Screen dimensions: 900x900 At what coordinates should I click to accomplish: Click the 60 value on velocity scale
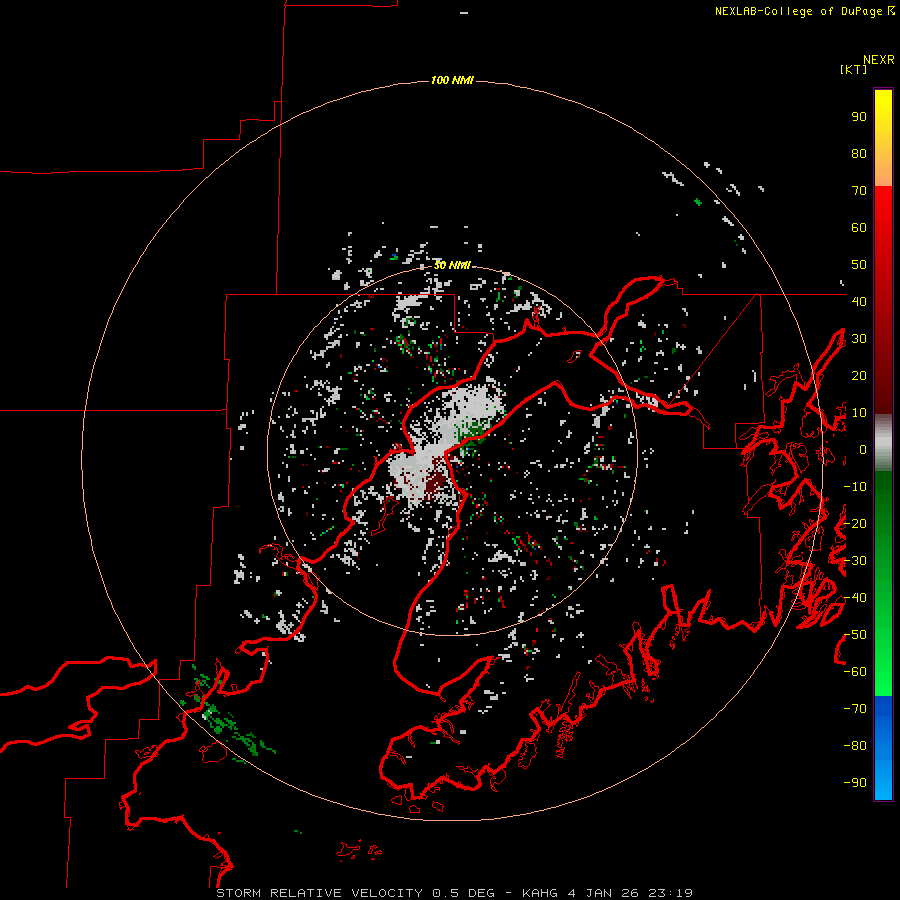pyautogui.click(x=859, y=228)
